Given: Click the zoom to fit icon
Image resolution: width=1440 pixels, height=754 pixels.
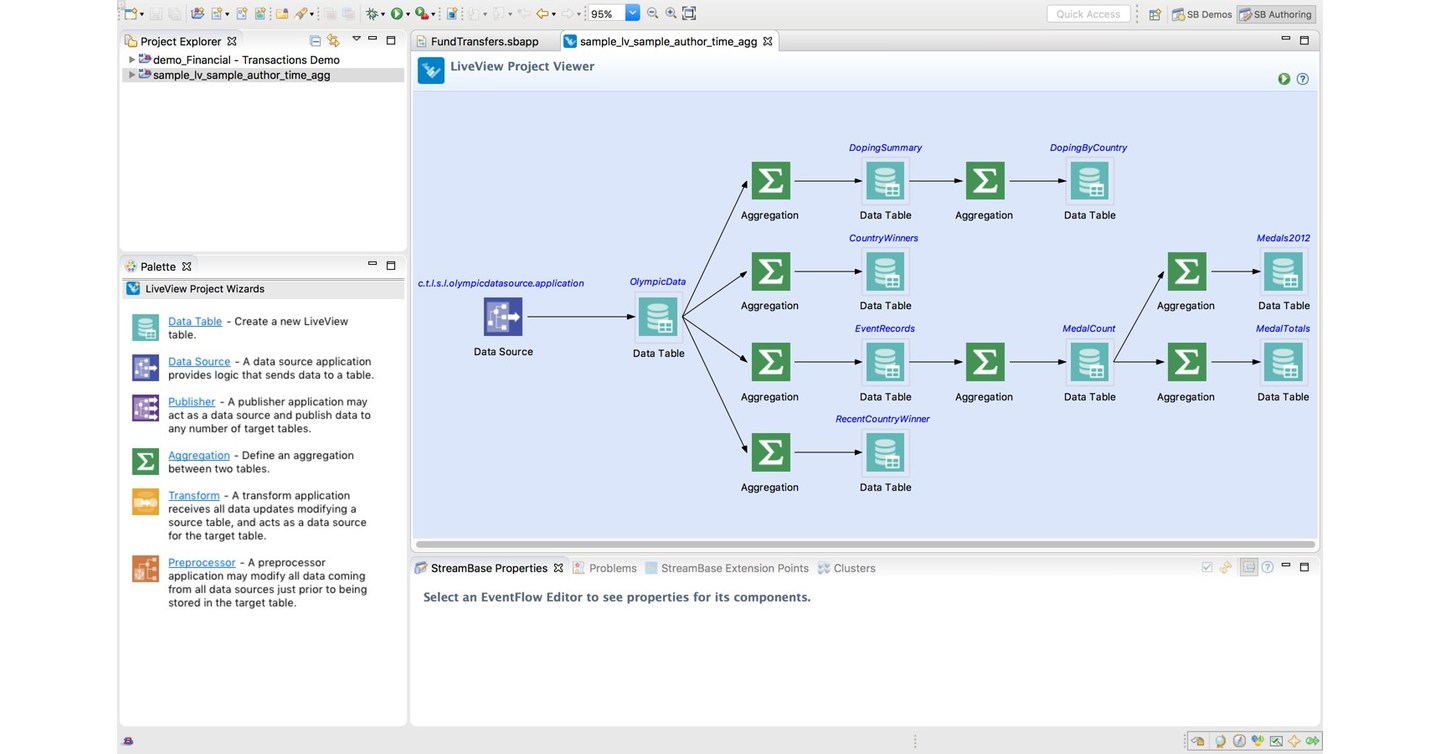Looking at the screenshot, I should click(x=689, y=13).
